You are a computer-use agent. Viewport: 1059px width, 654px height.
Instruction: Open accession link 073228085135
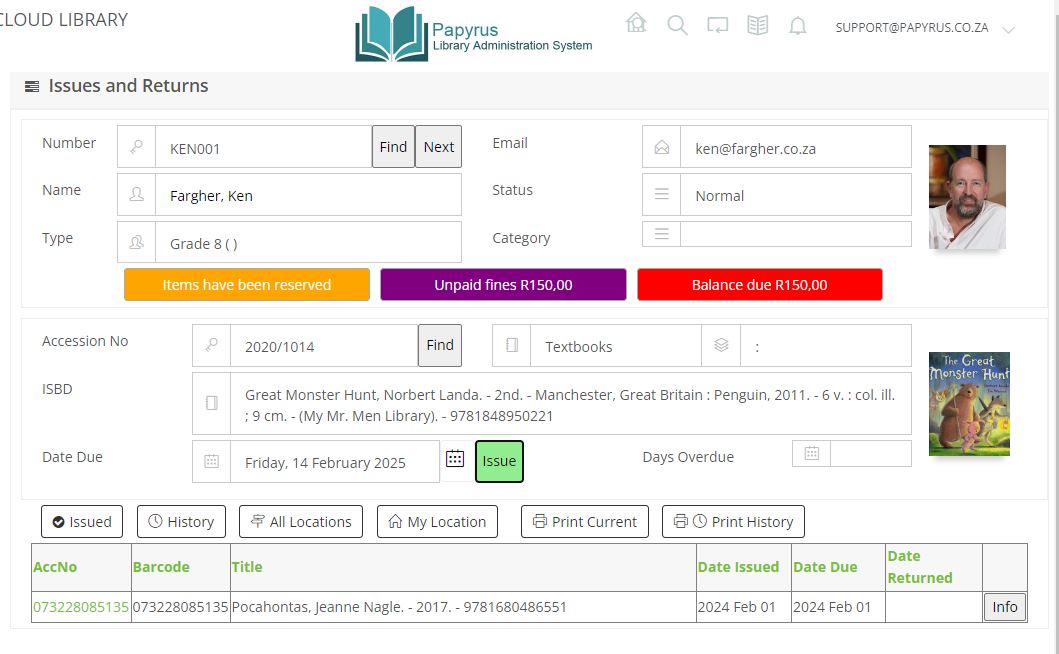pyautogui.click(x=81, y=607)
